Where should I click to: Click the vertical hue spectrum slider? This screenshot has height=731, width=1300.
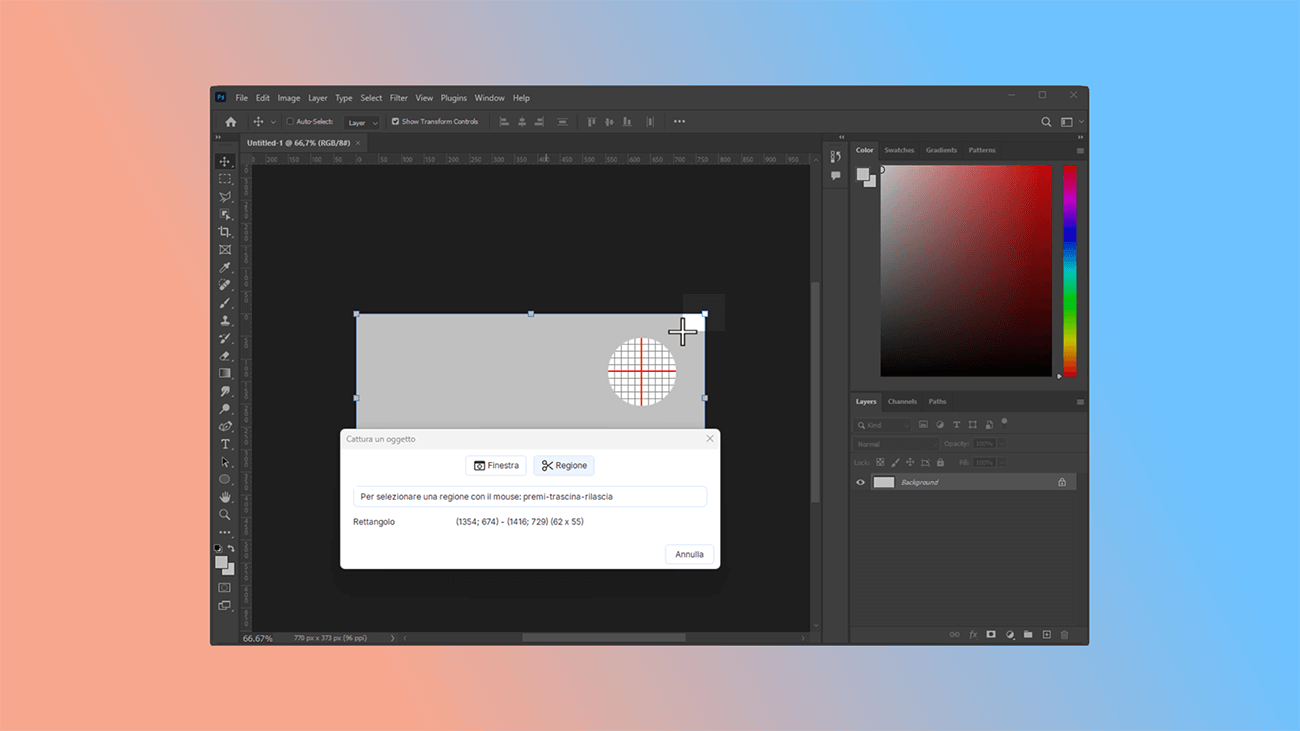(x=1069, y=270)
